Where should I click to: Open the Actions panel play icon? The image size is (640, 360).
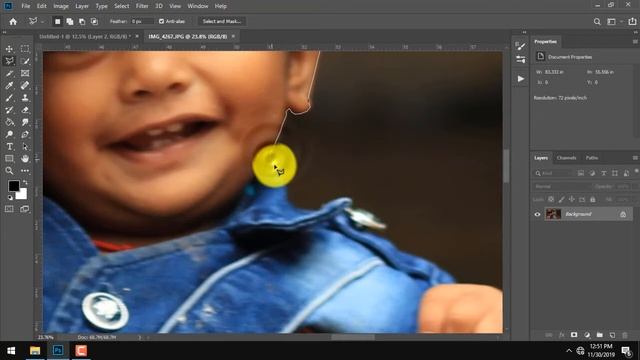[520, 79]
